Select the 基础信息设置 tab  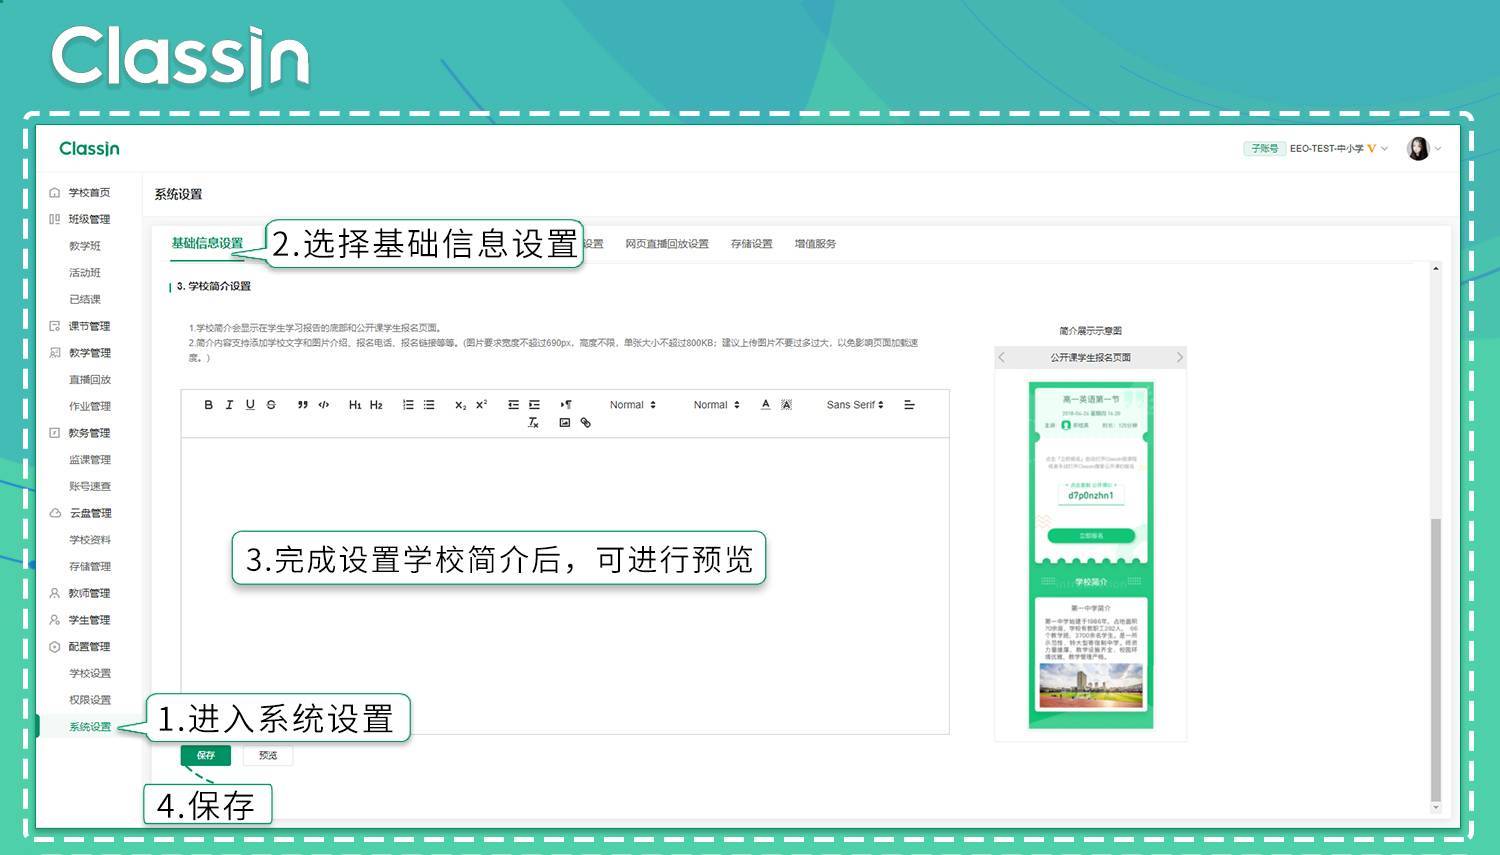(x=207, y=243)
